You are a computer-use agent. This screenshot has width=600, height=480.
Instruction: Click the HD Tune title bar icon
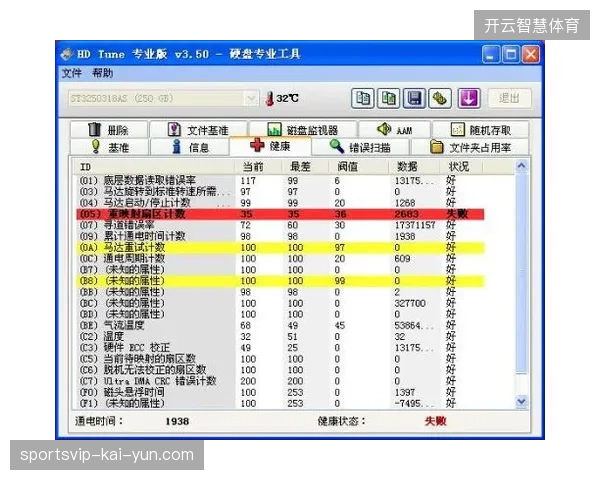coord(67,54)
